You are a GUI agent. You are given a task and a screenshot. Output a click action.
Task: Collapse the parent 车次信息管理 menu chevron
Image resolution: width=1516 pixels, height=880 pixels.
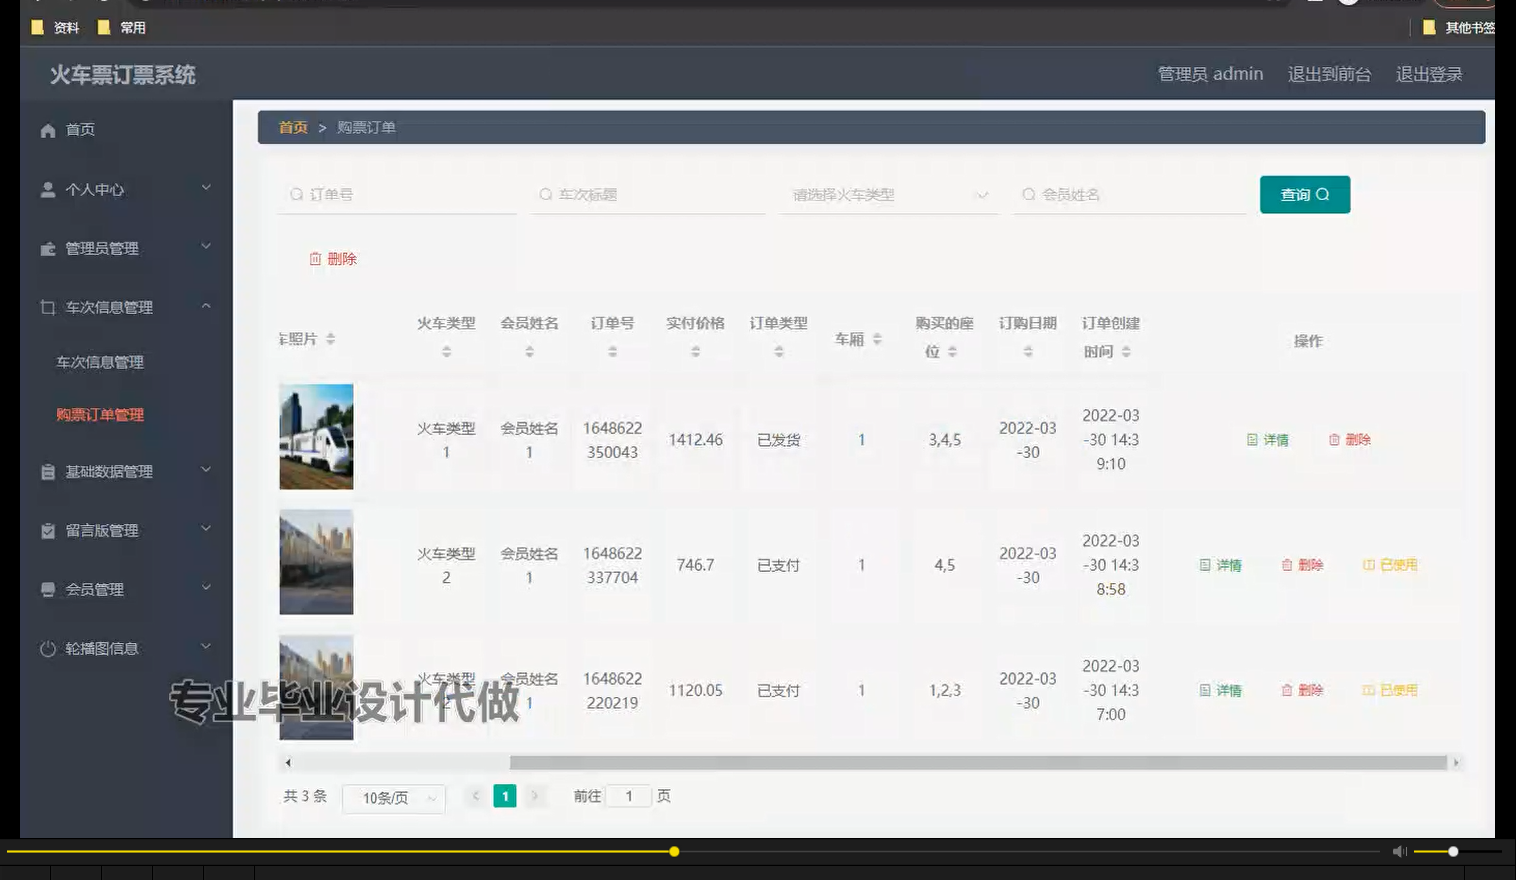point(206,306)
